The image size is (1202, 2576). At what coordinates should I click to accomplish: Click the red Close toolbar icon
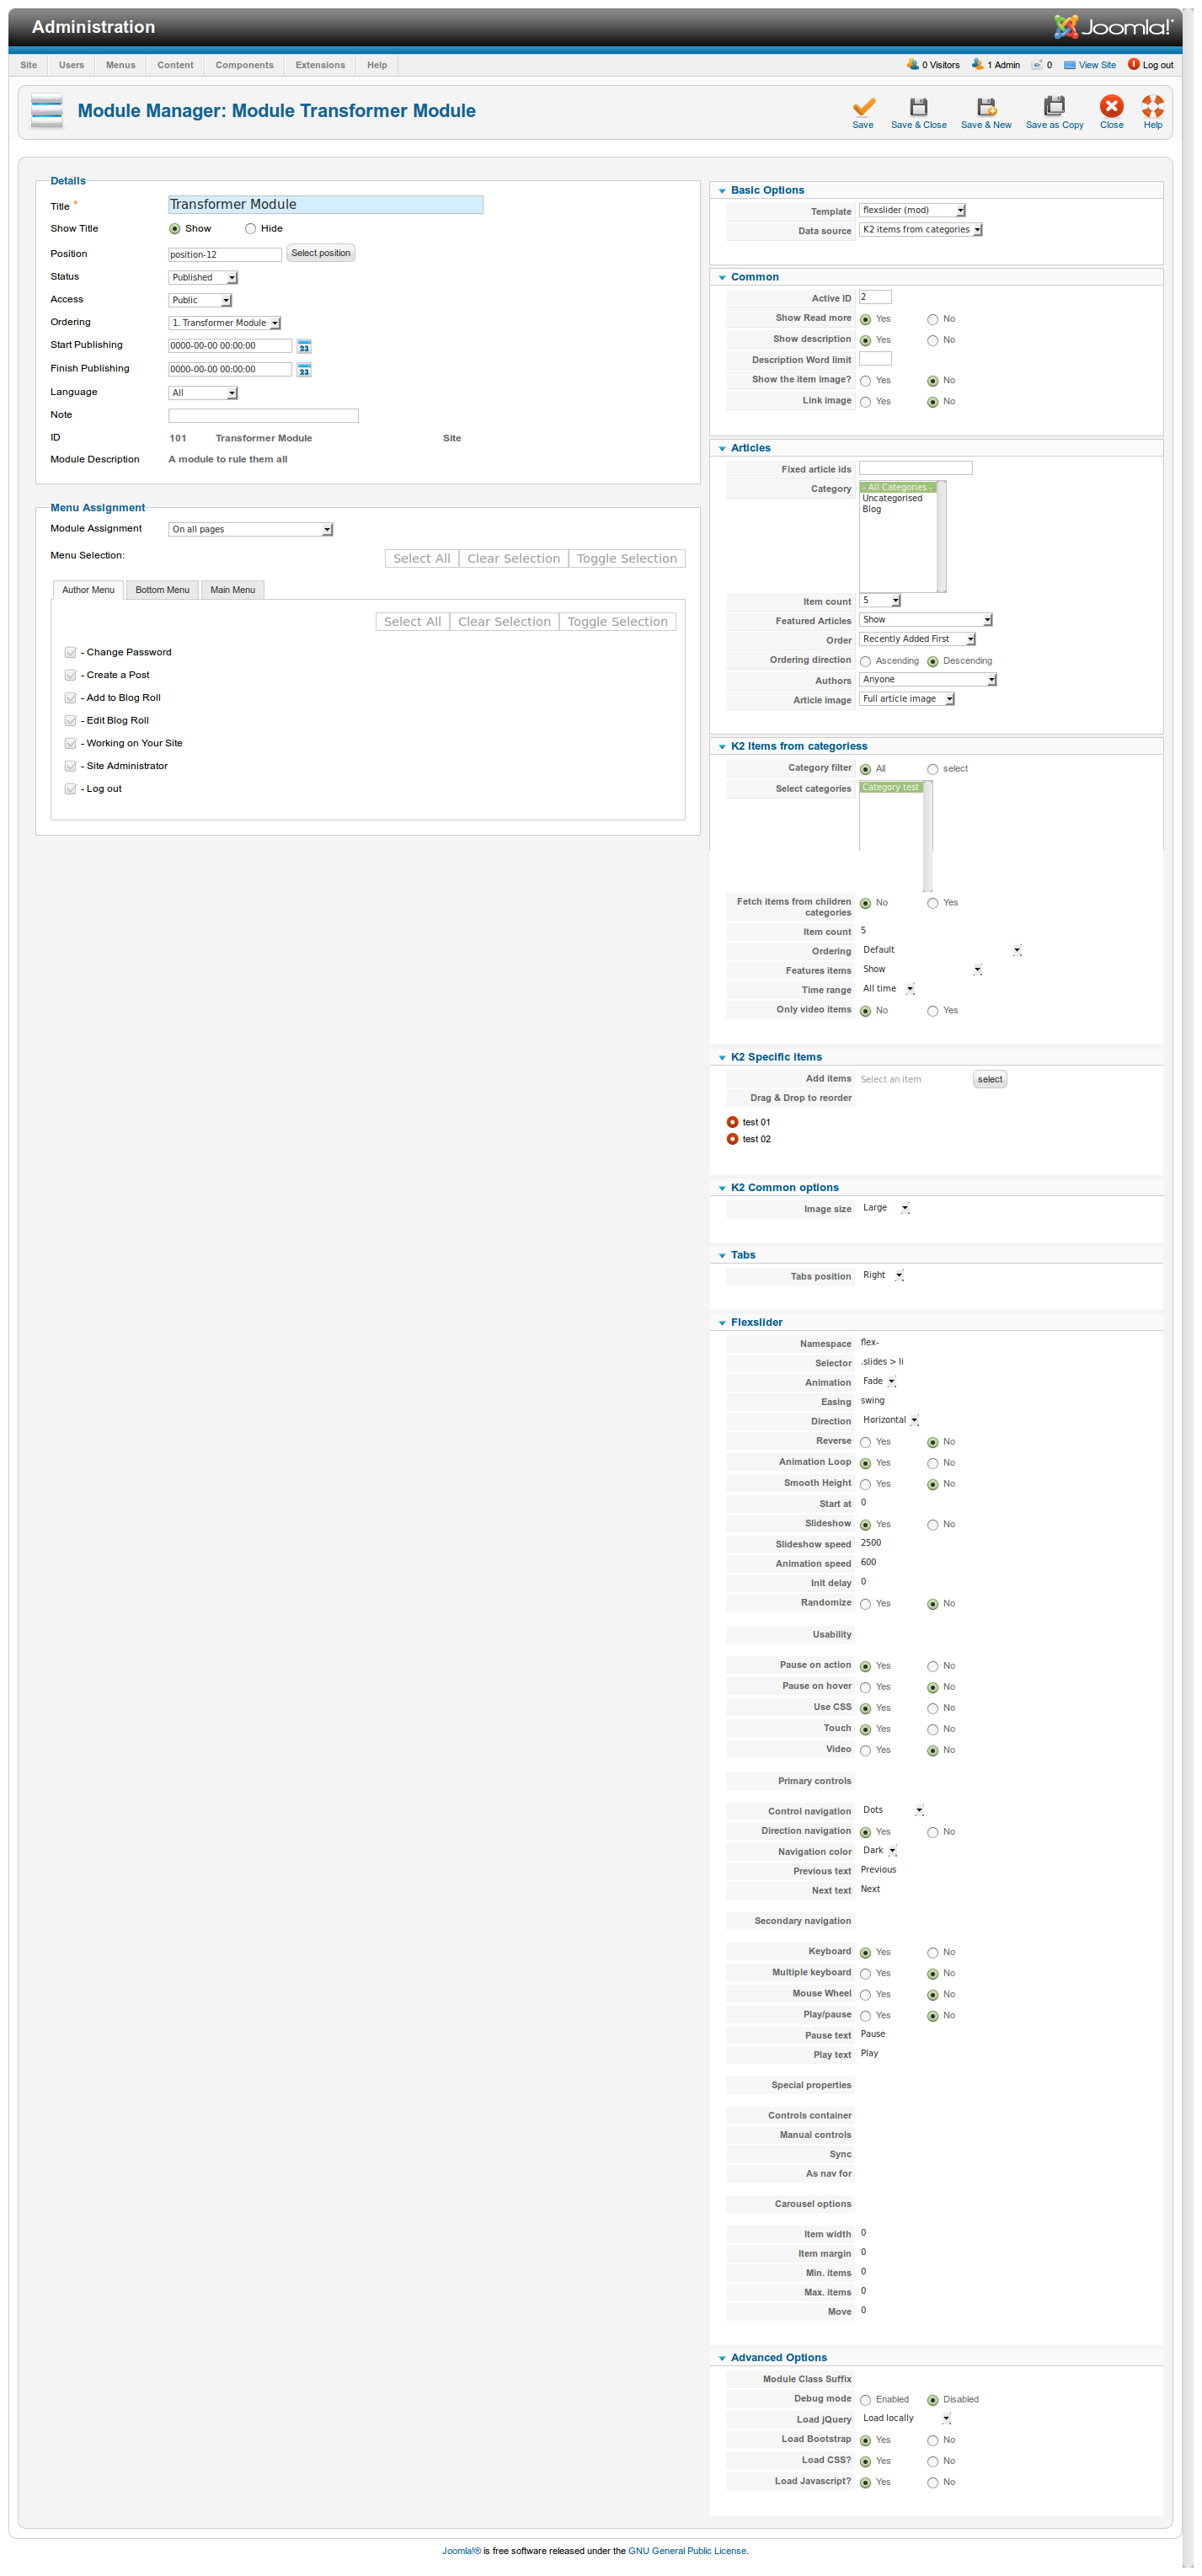click(x=1111, y=107)
